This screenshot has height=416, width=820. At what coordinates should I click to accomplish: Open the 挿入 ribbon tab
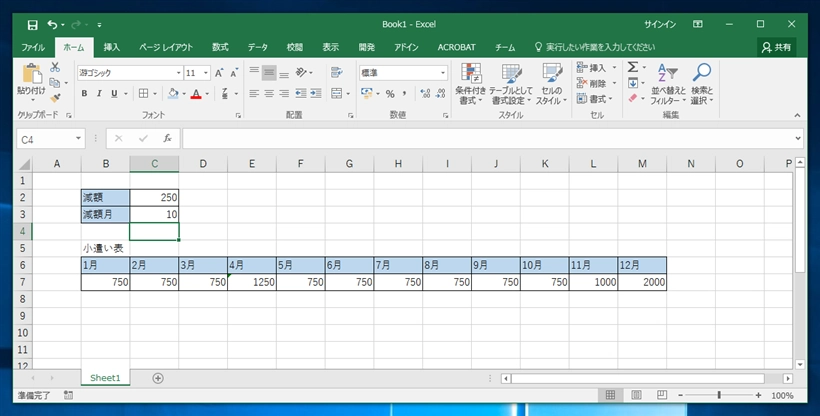[x=111, y=47]
